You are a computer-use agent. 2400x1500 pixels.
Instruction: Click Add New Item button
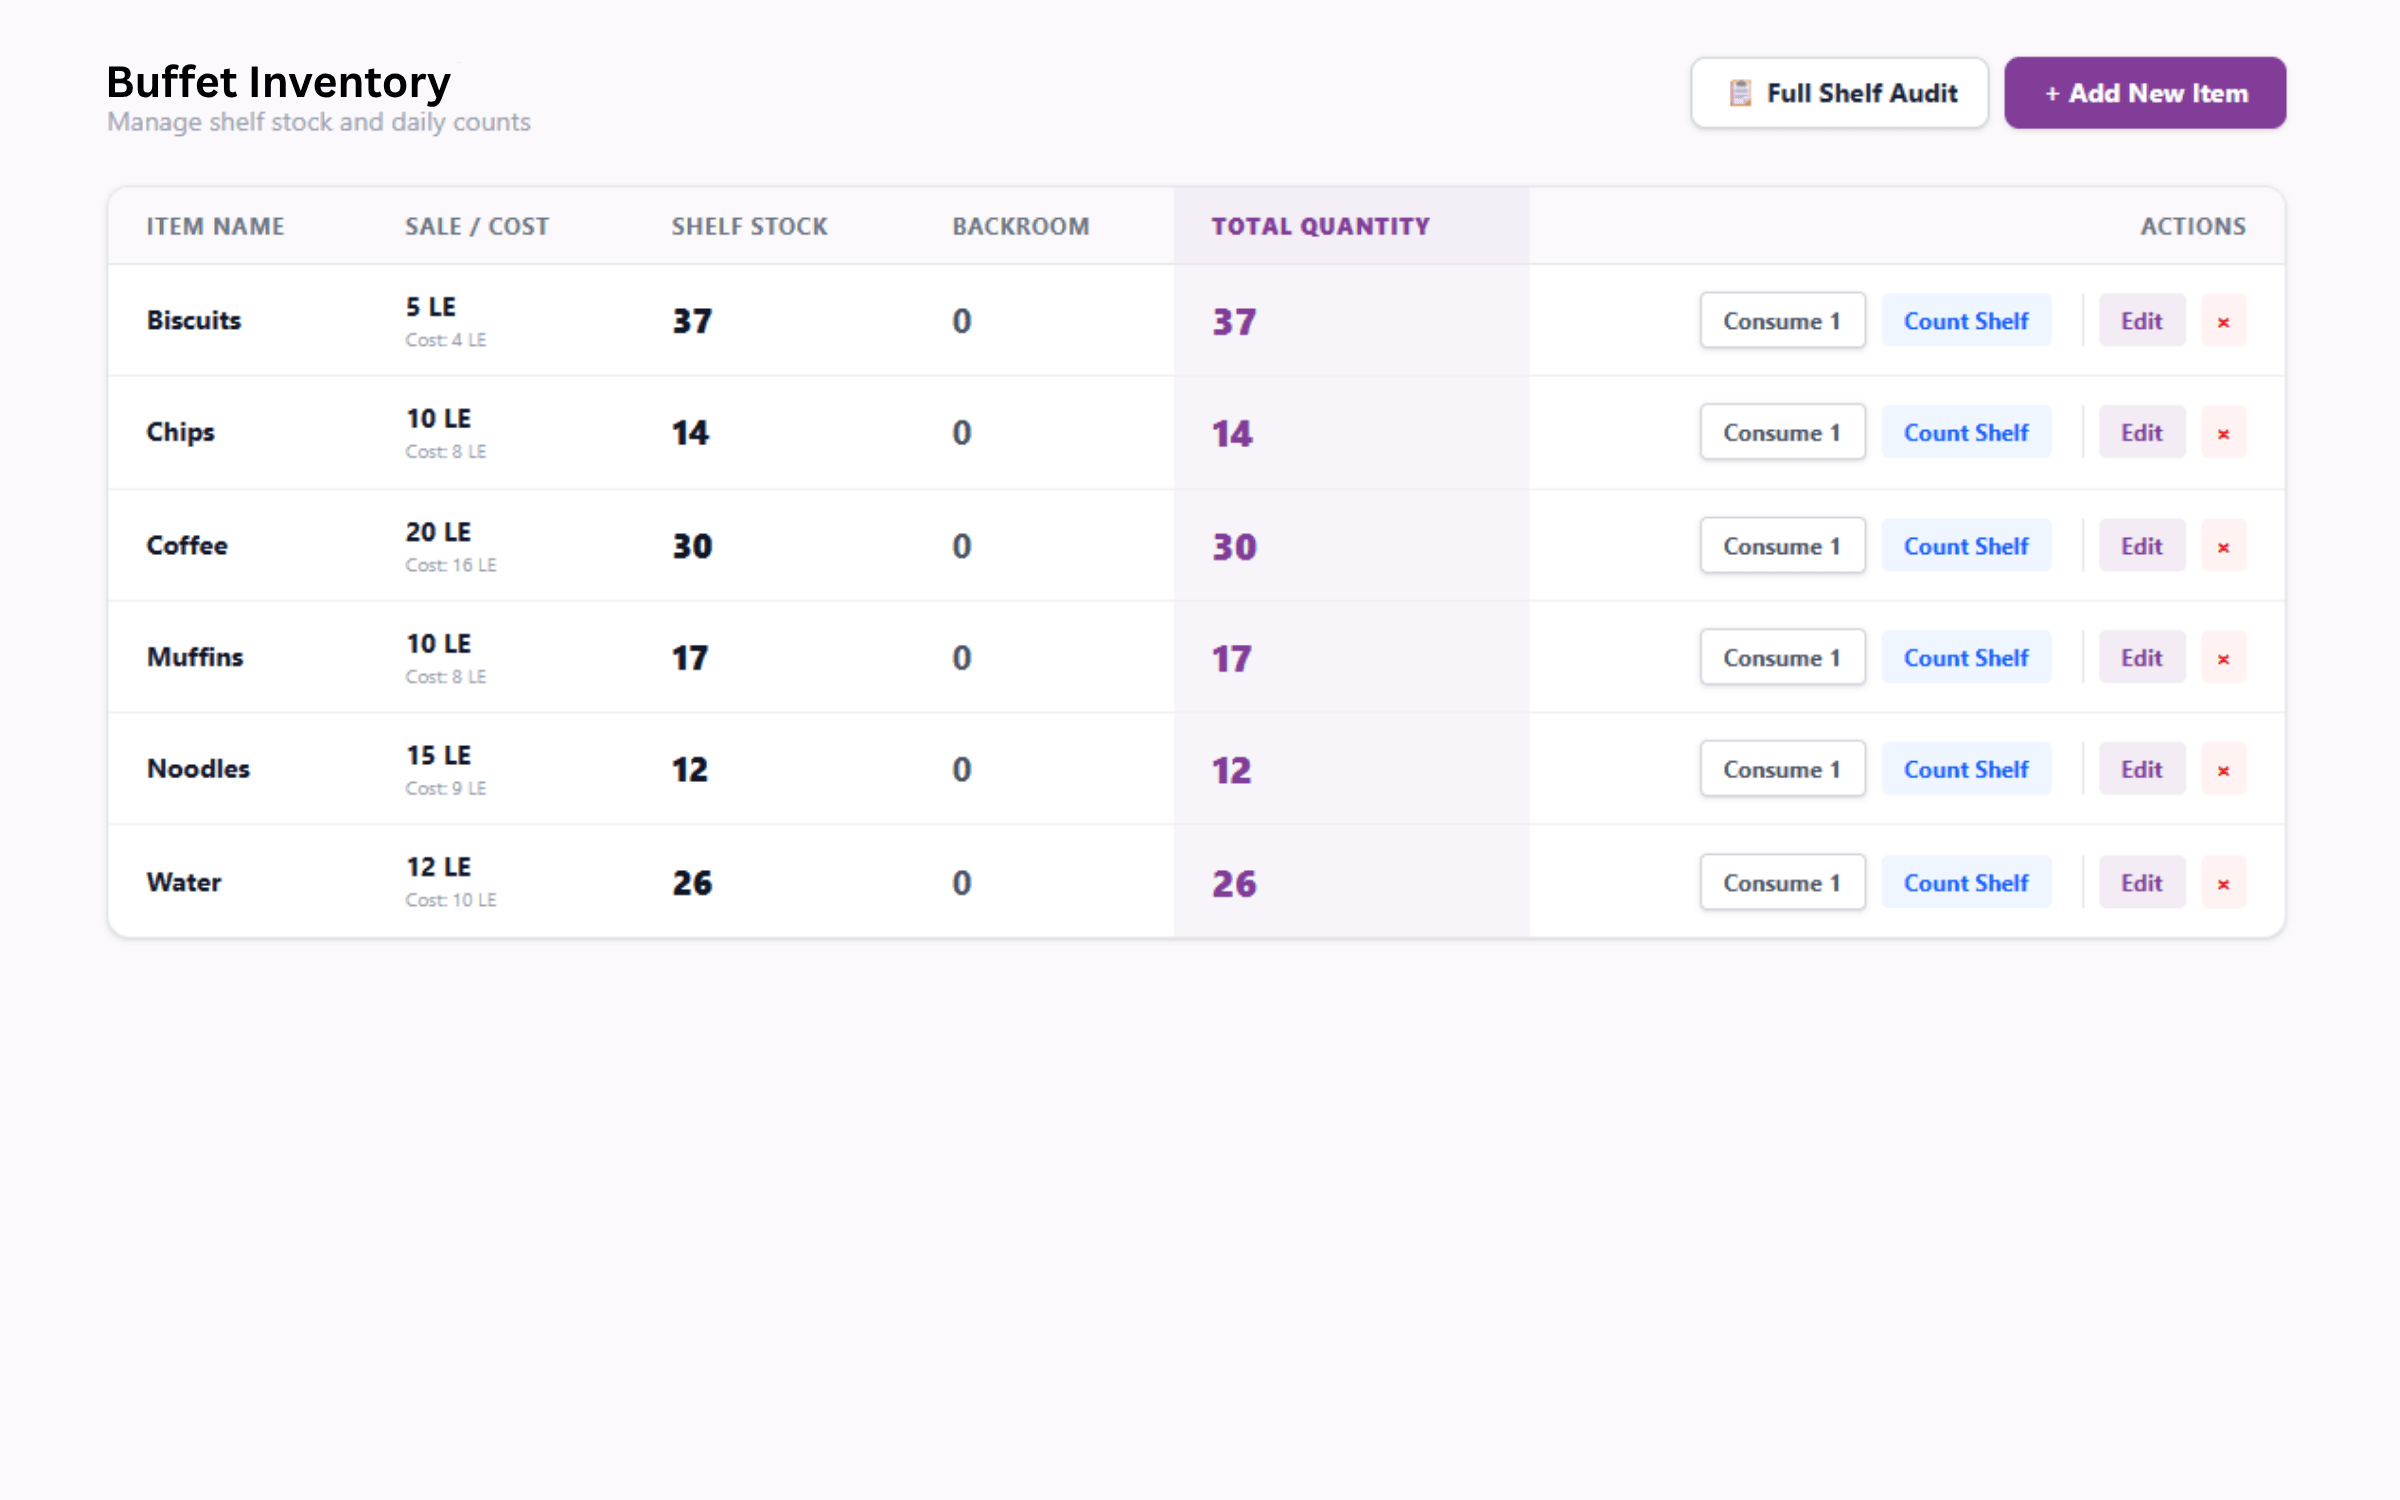[x=2145, y=93]
